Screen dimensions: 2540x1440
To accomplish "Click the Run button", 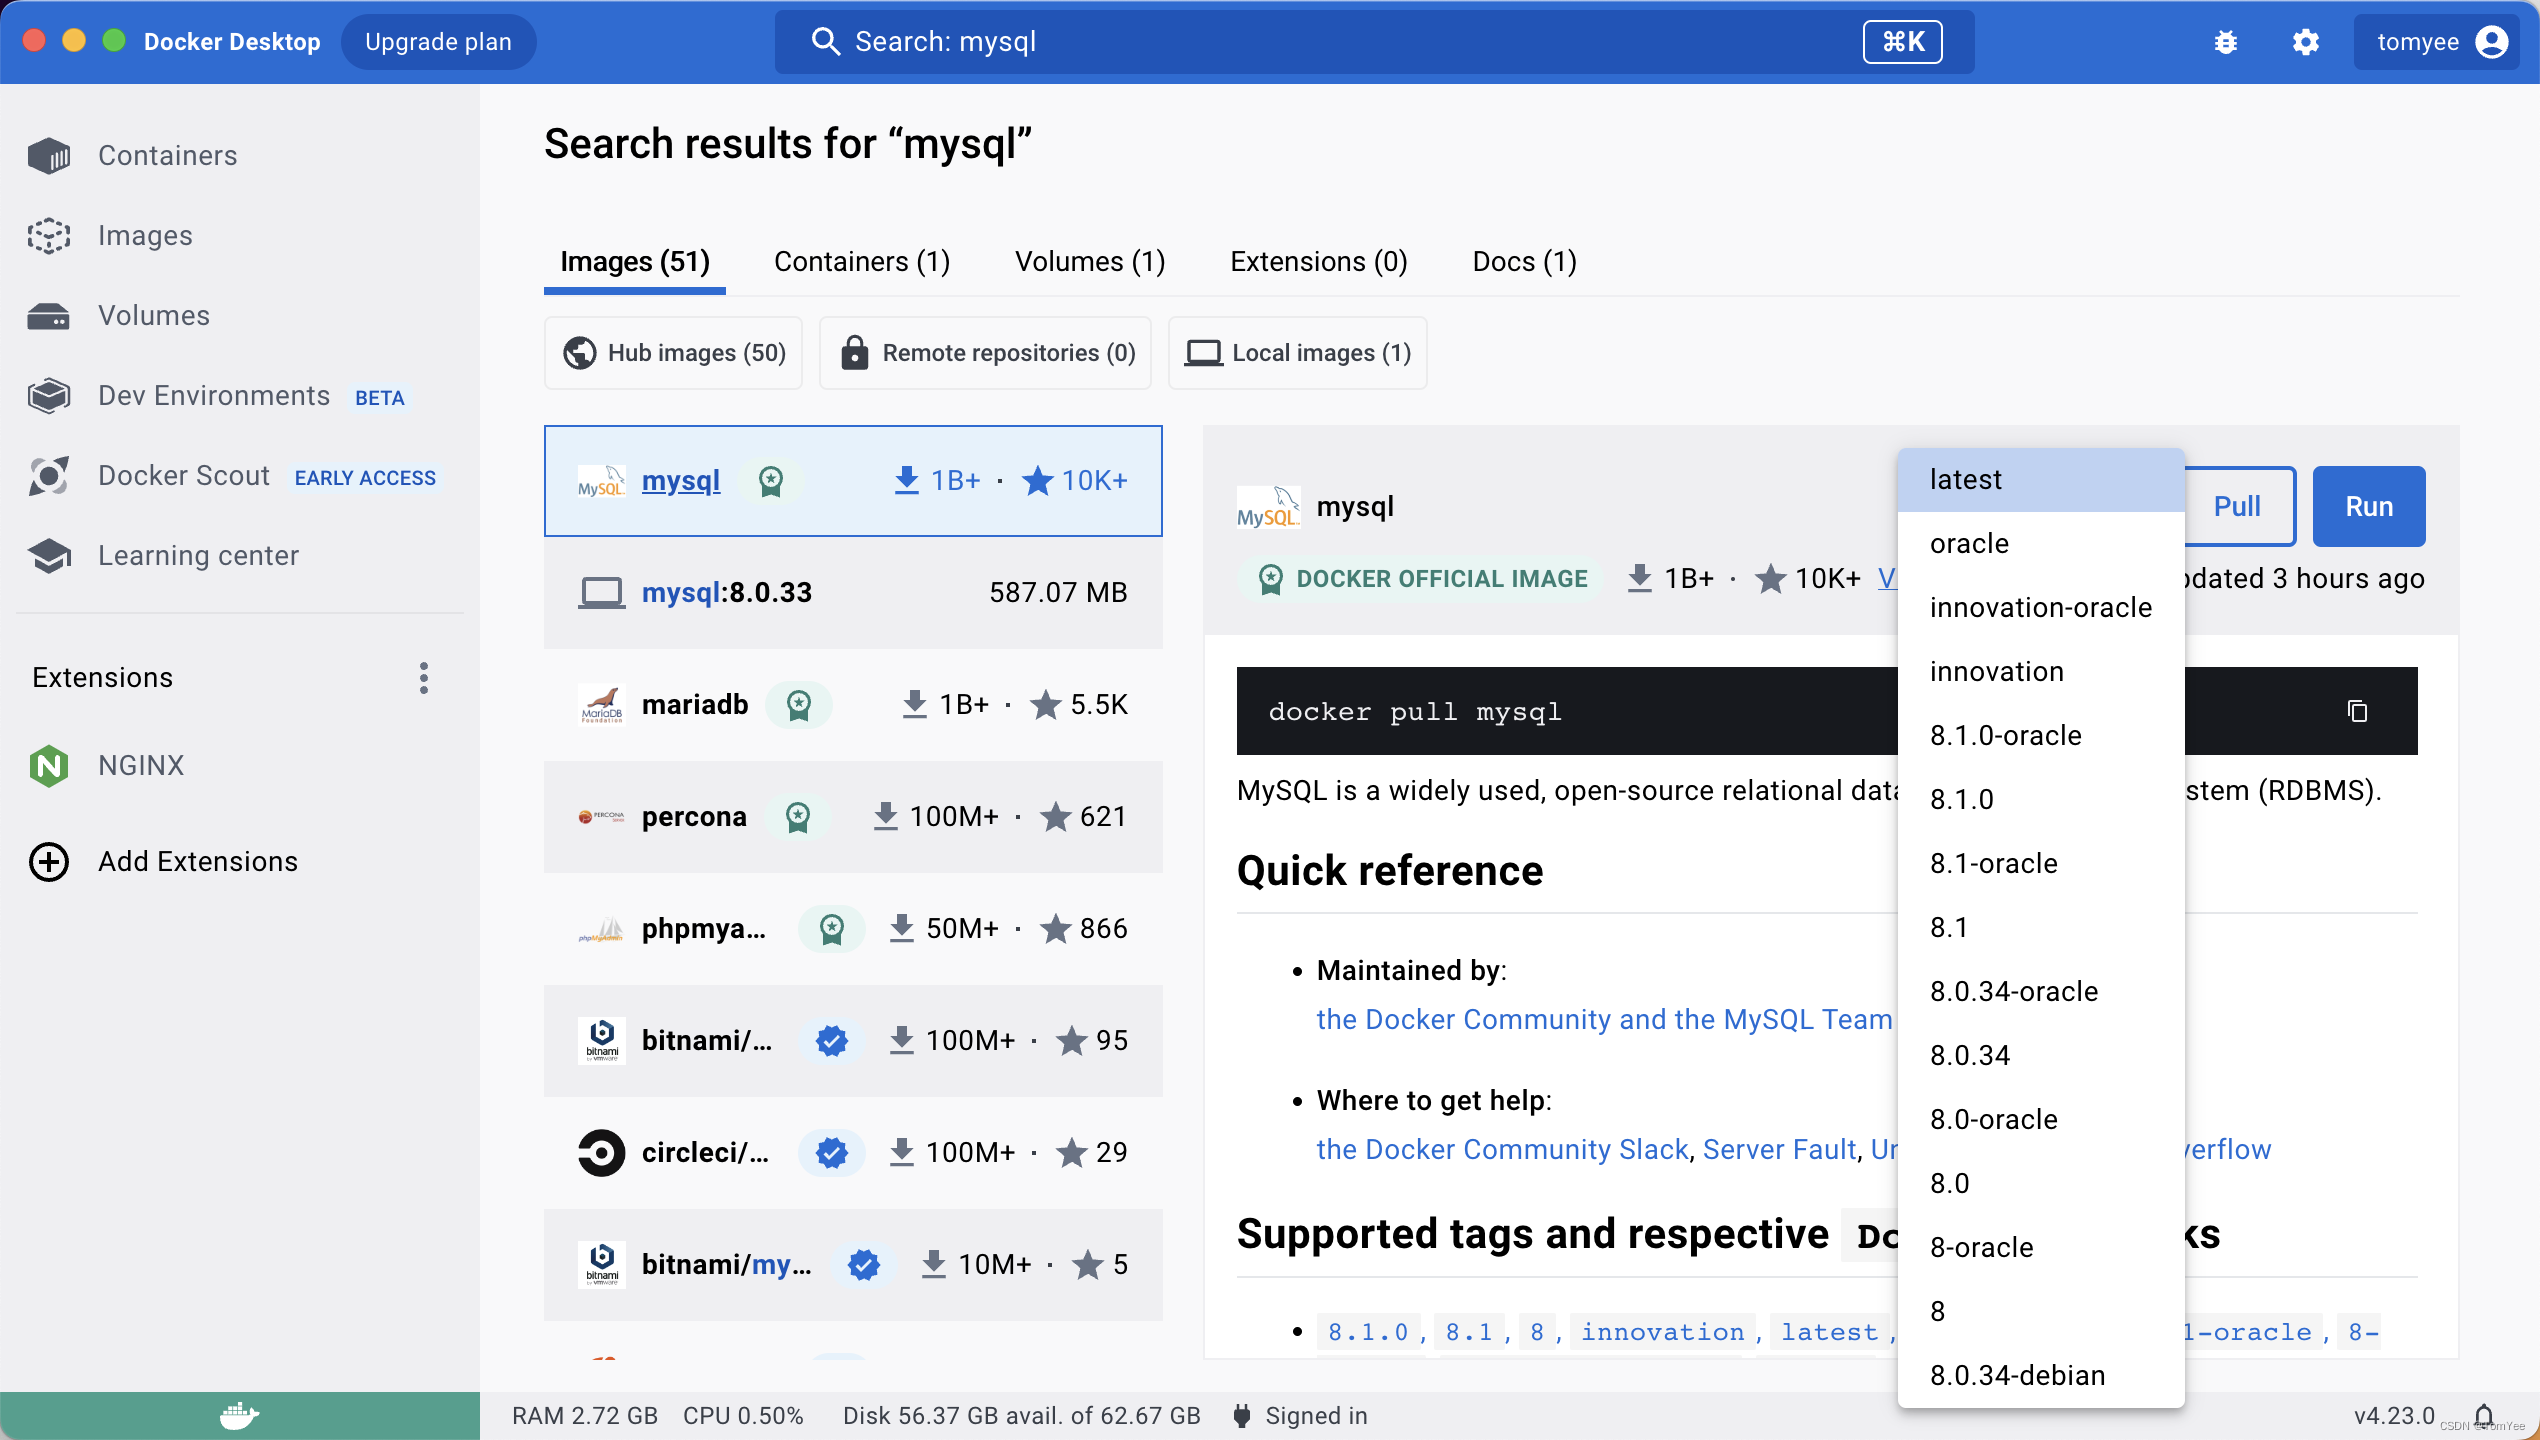I will [x=2369, y=506].
